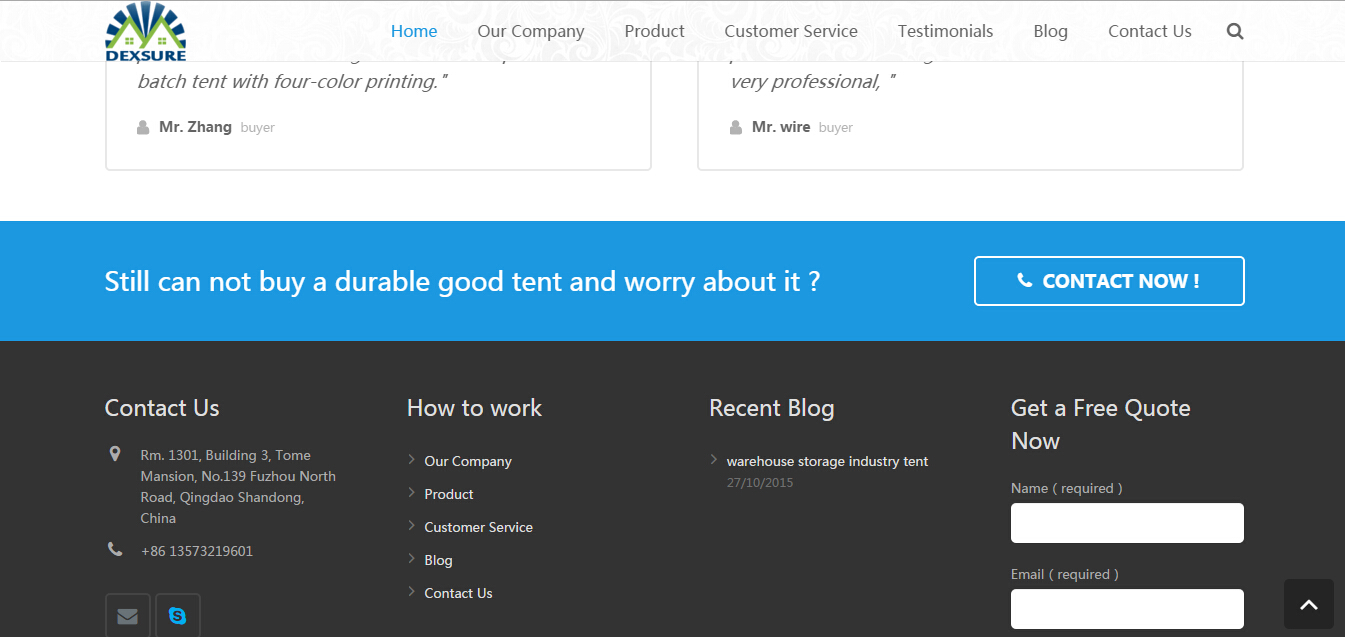Click the search magnifier icon in navbar
The width and height of the screenshot is (1345, 637).
(x=1235, y=31)
